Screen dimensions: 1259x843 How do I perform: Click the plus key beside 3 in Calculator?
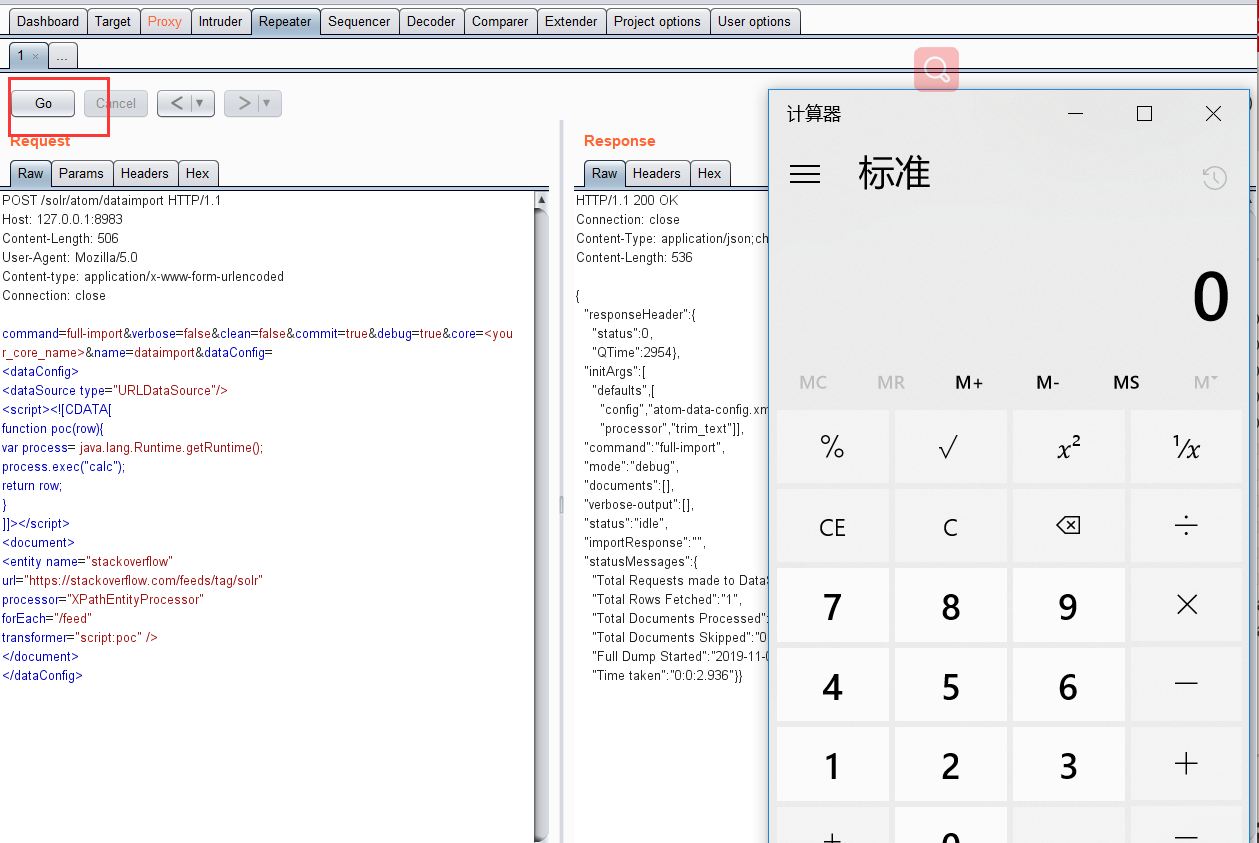(x=1186, y=764)
